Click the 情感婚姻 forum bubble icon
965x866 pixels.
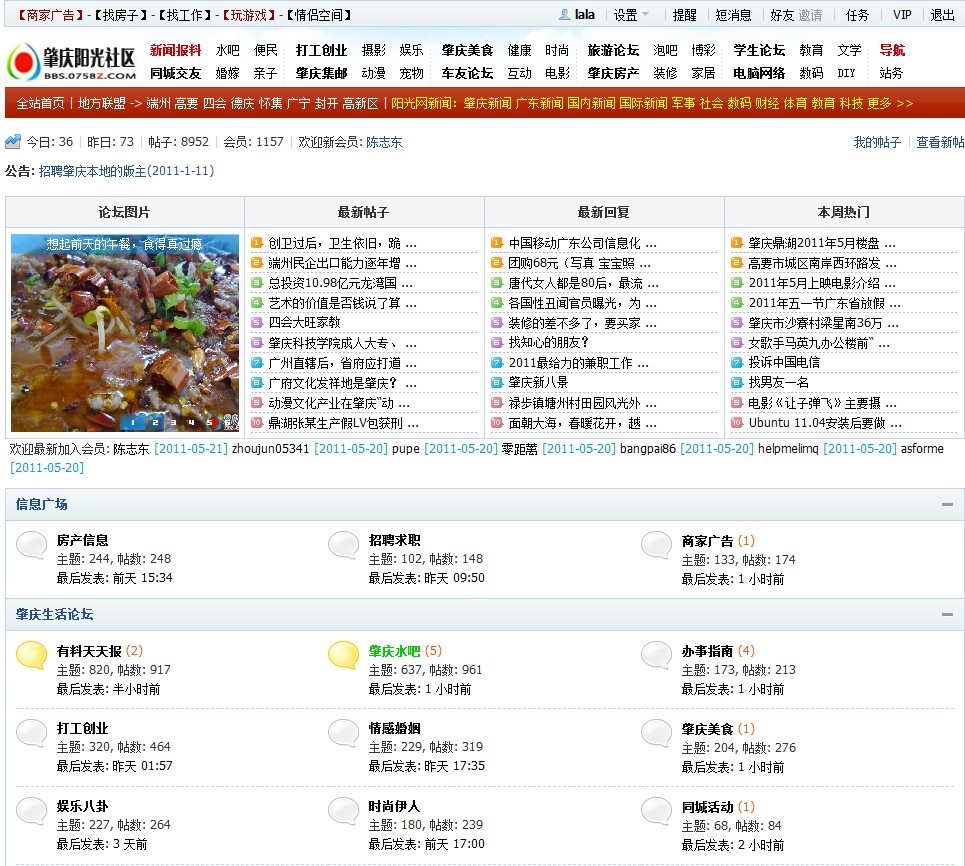click(343, 732)
